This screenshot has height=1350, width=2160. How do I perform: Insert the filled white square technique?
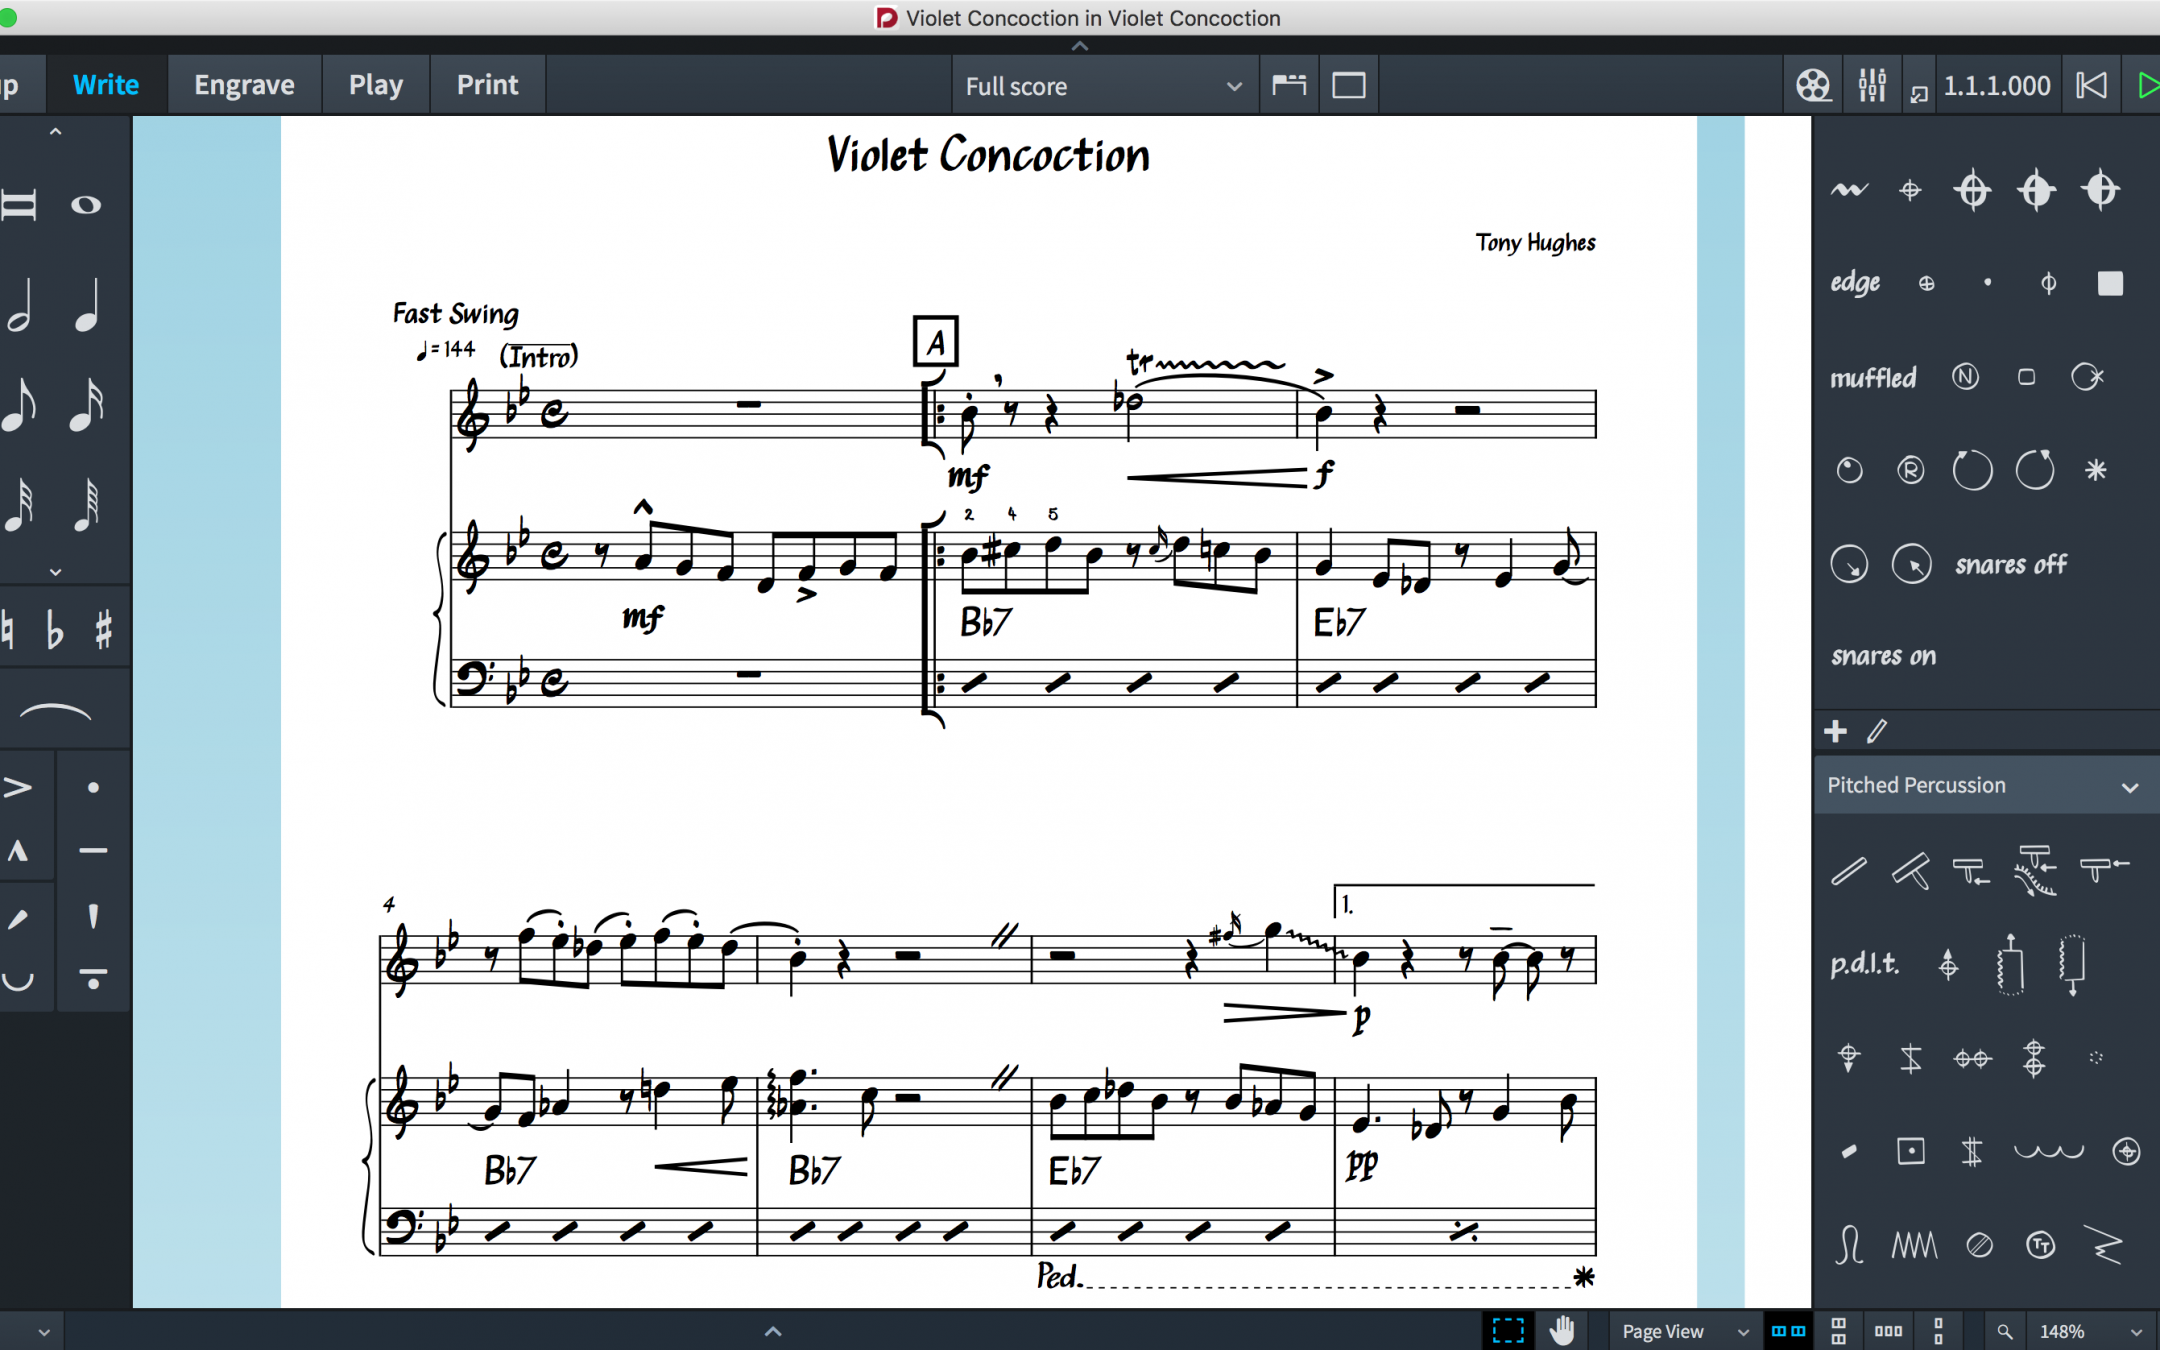click(2110, 284)
